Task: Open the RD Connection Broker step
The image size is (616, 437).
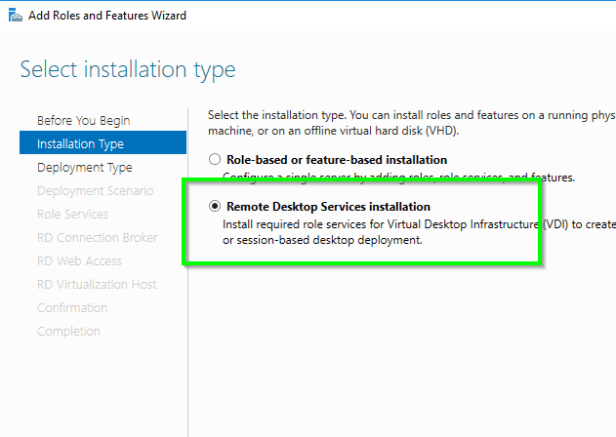Action: pyautogui.click(x=97, y=237)
